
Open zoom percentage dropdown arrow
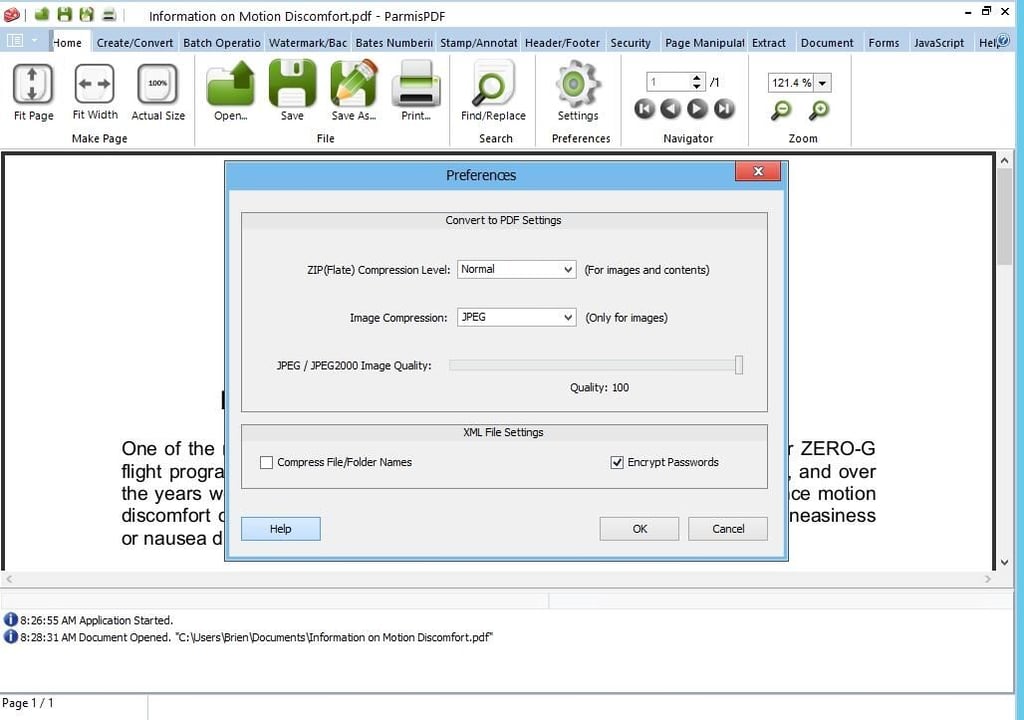(822, 83)
